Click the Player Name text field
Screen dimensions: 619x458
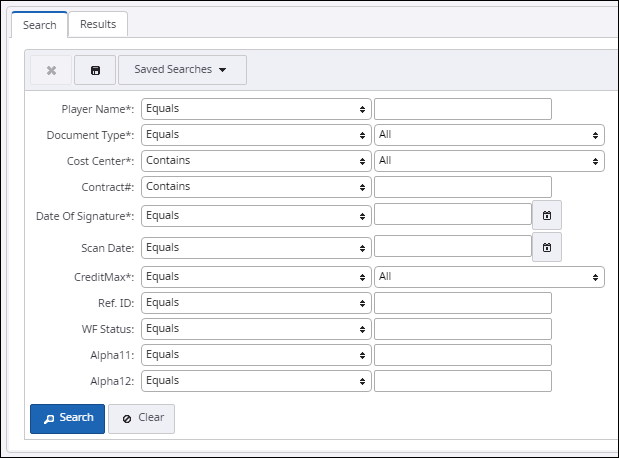point(462,109)
